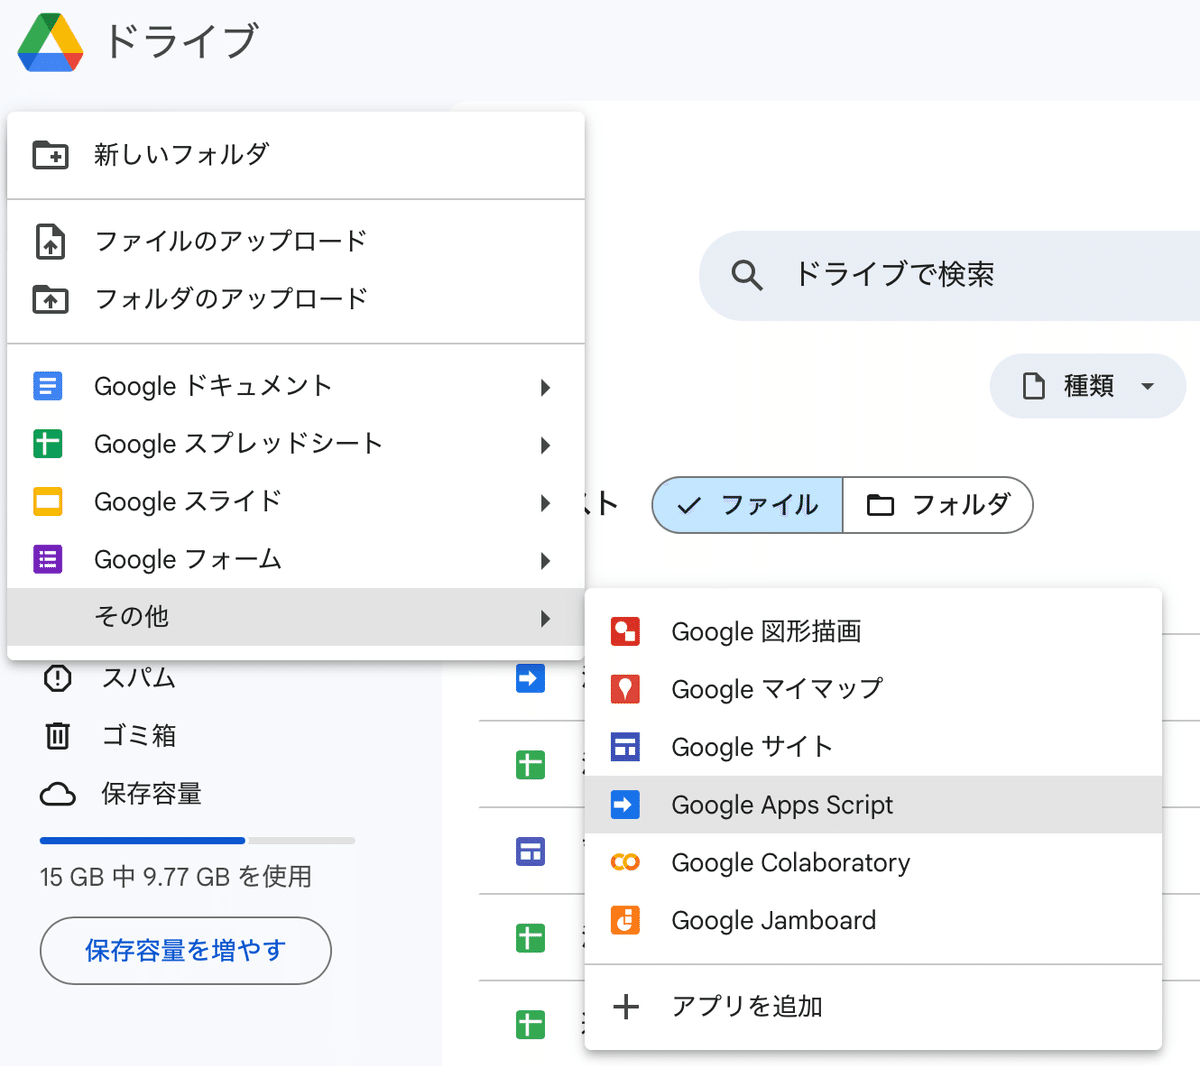
Task: Select Google Jamboard from submenu
Action: [x=873, y=920]
